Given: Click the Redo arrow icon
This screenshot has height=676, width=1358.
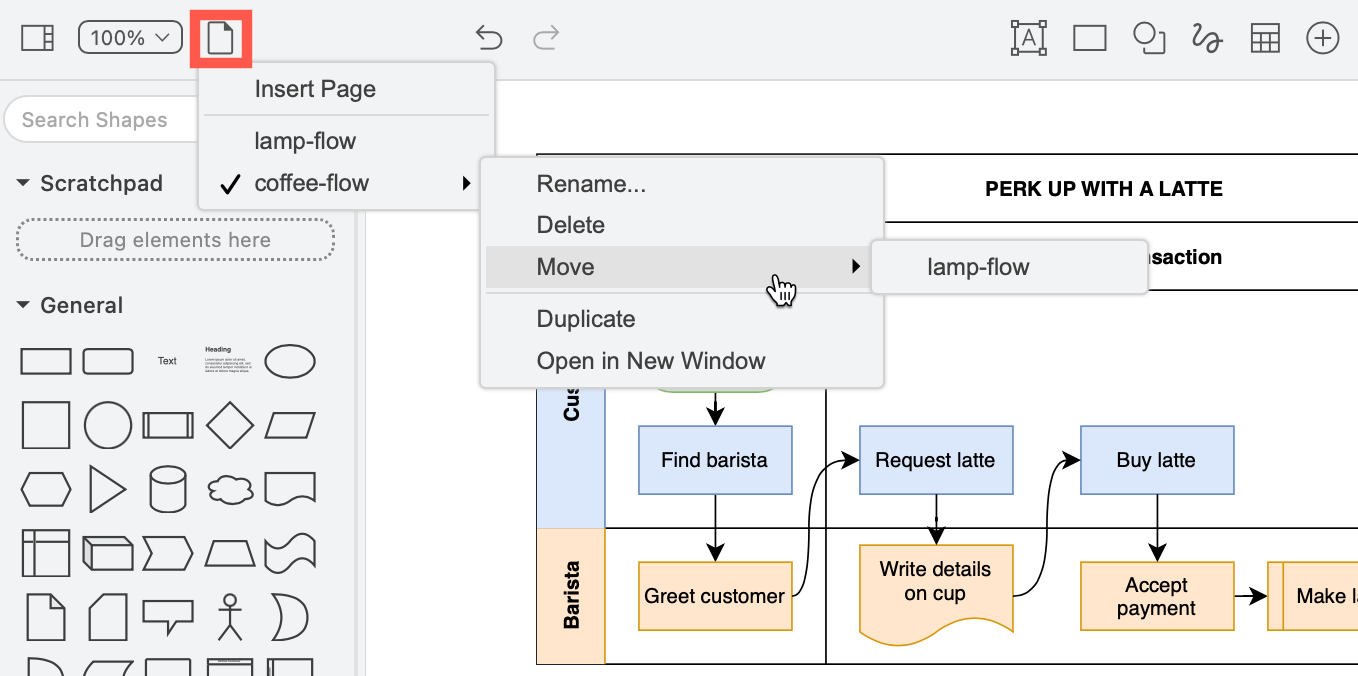Looking at the screenshot, I should pyautogui.click(x=546, y=37).
